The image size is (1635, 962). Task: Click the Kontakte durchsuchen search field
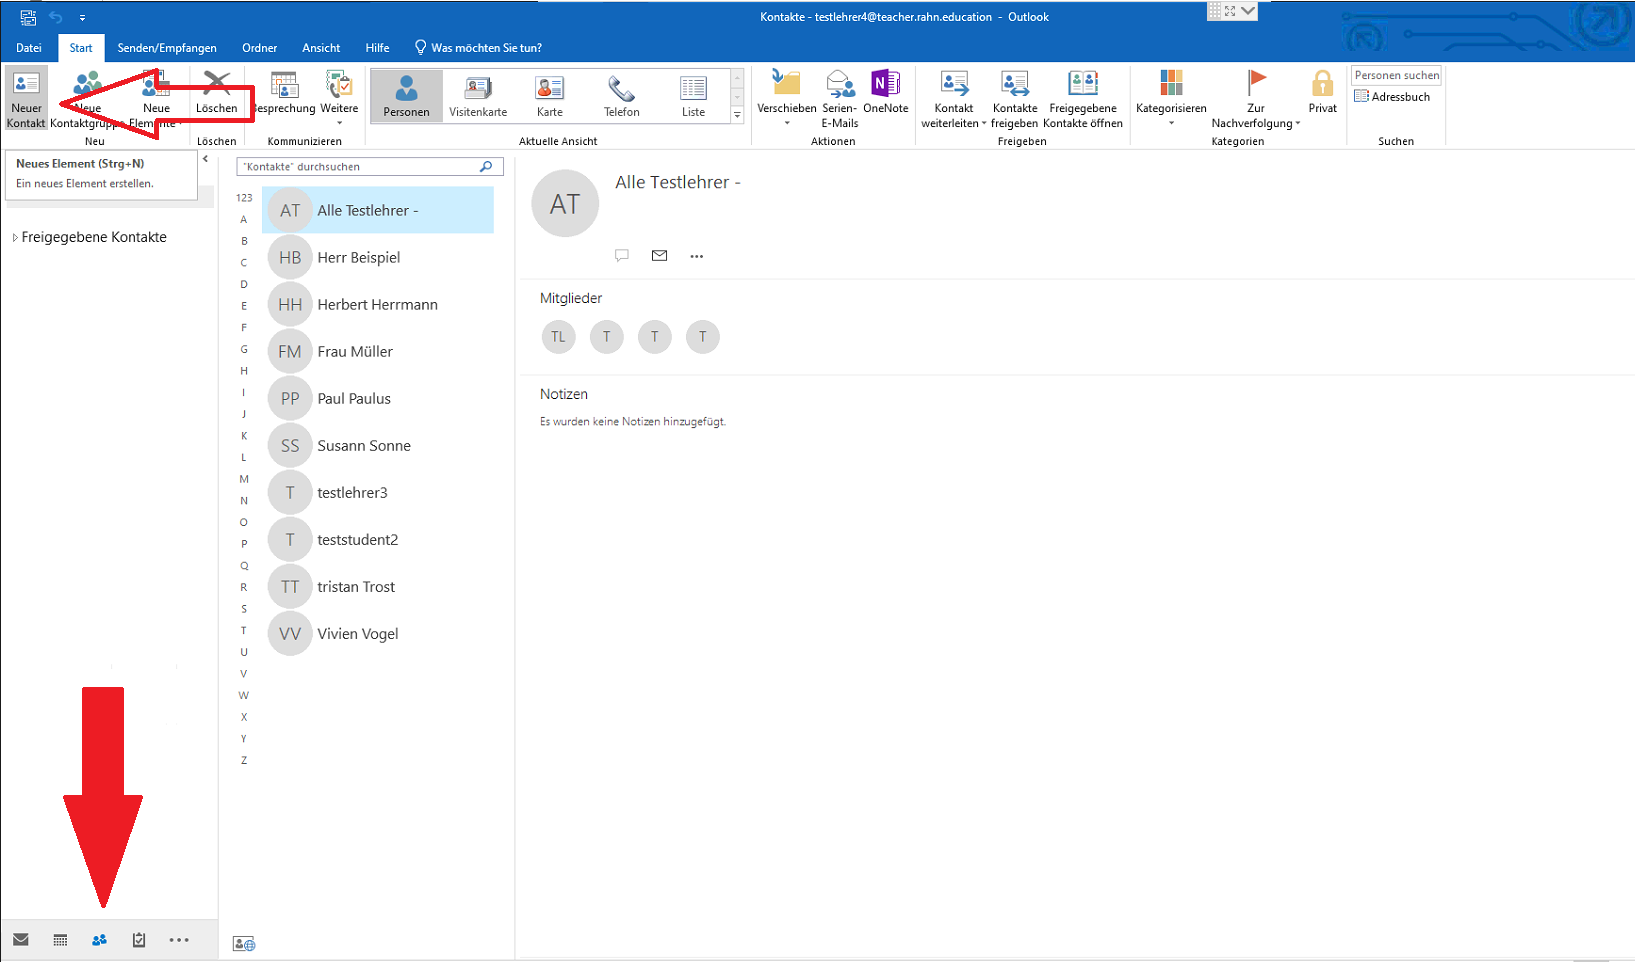click(x=360, y=167)
